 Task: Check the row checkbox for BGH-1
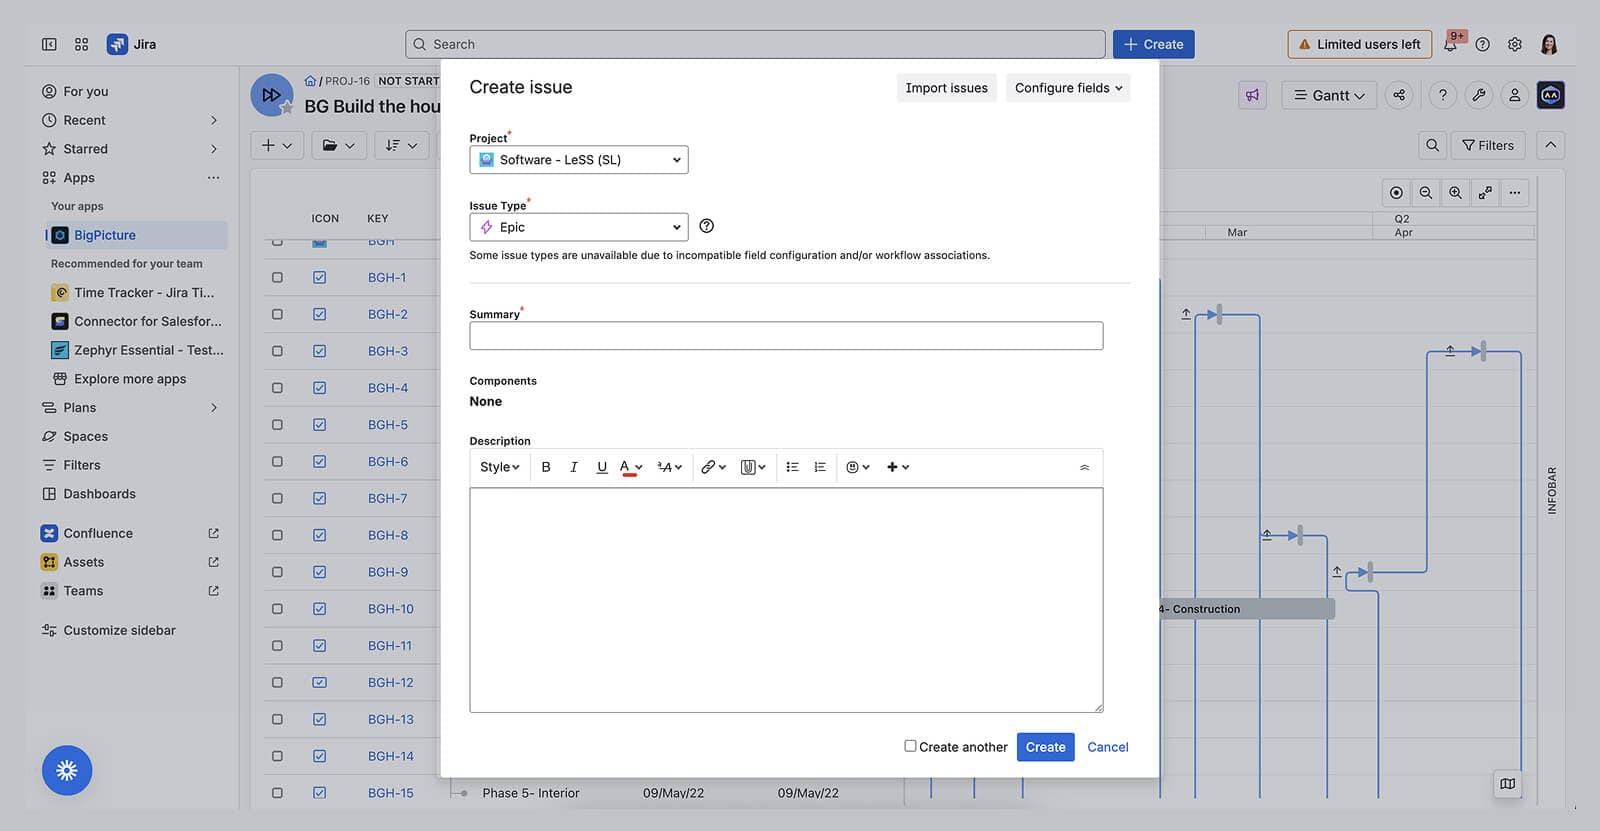[x=277, y=277]
